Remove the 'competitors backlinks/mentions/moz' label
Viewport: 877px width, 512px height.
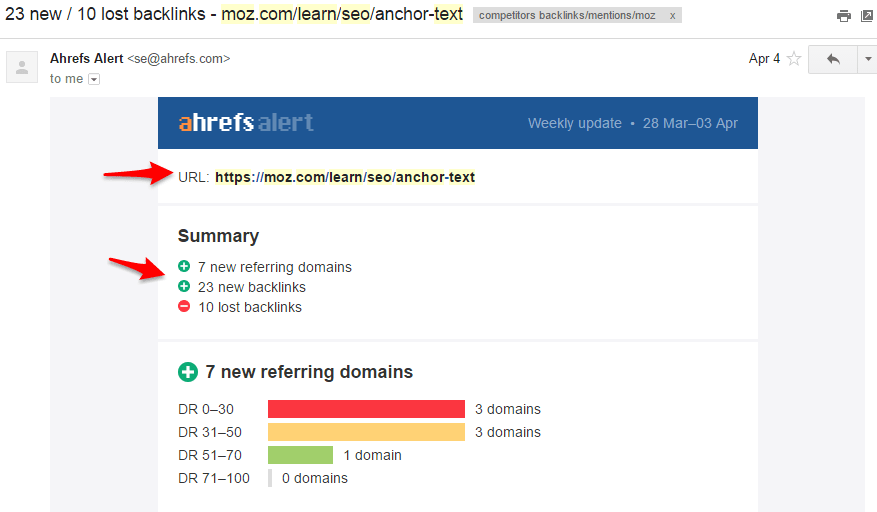[x=672, y=16]
